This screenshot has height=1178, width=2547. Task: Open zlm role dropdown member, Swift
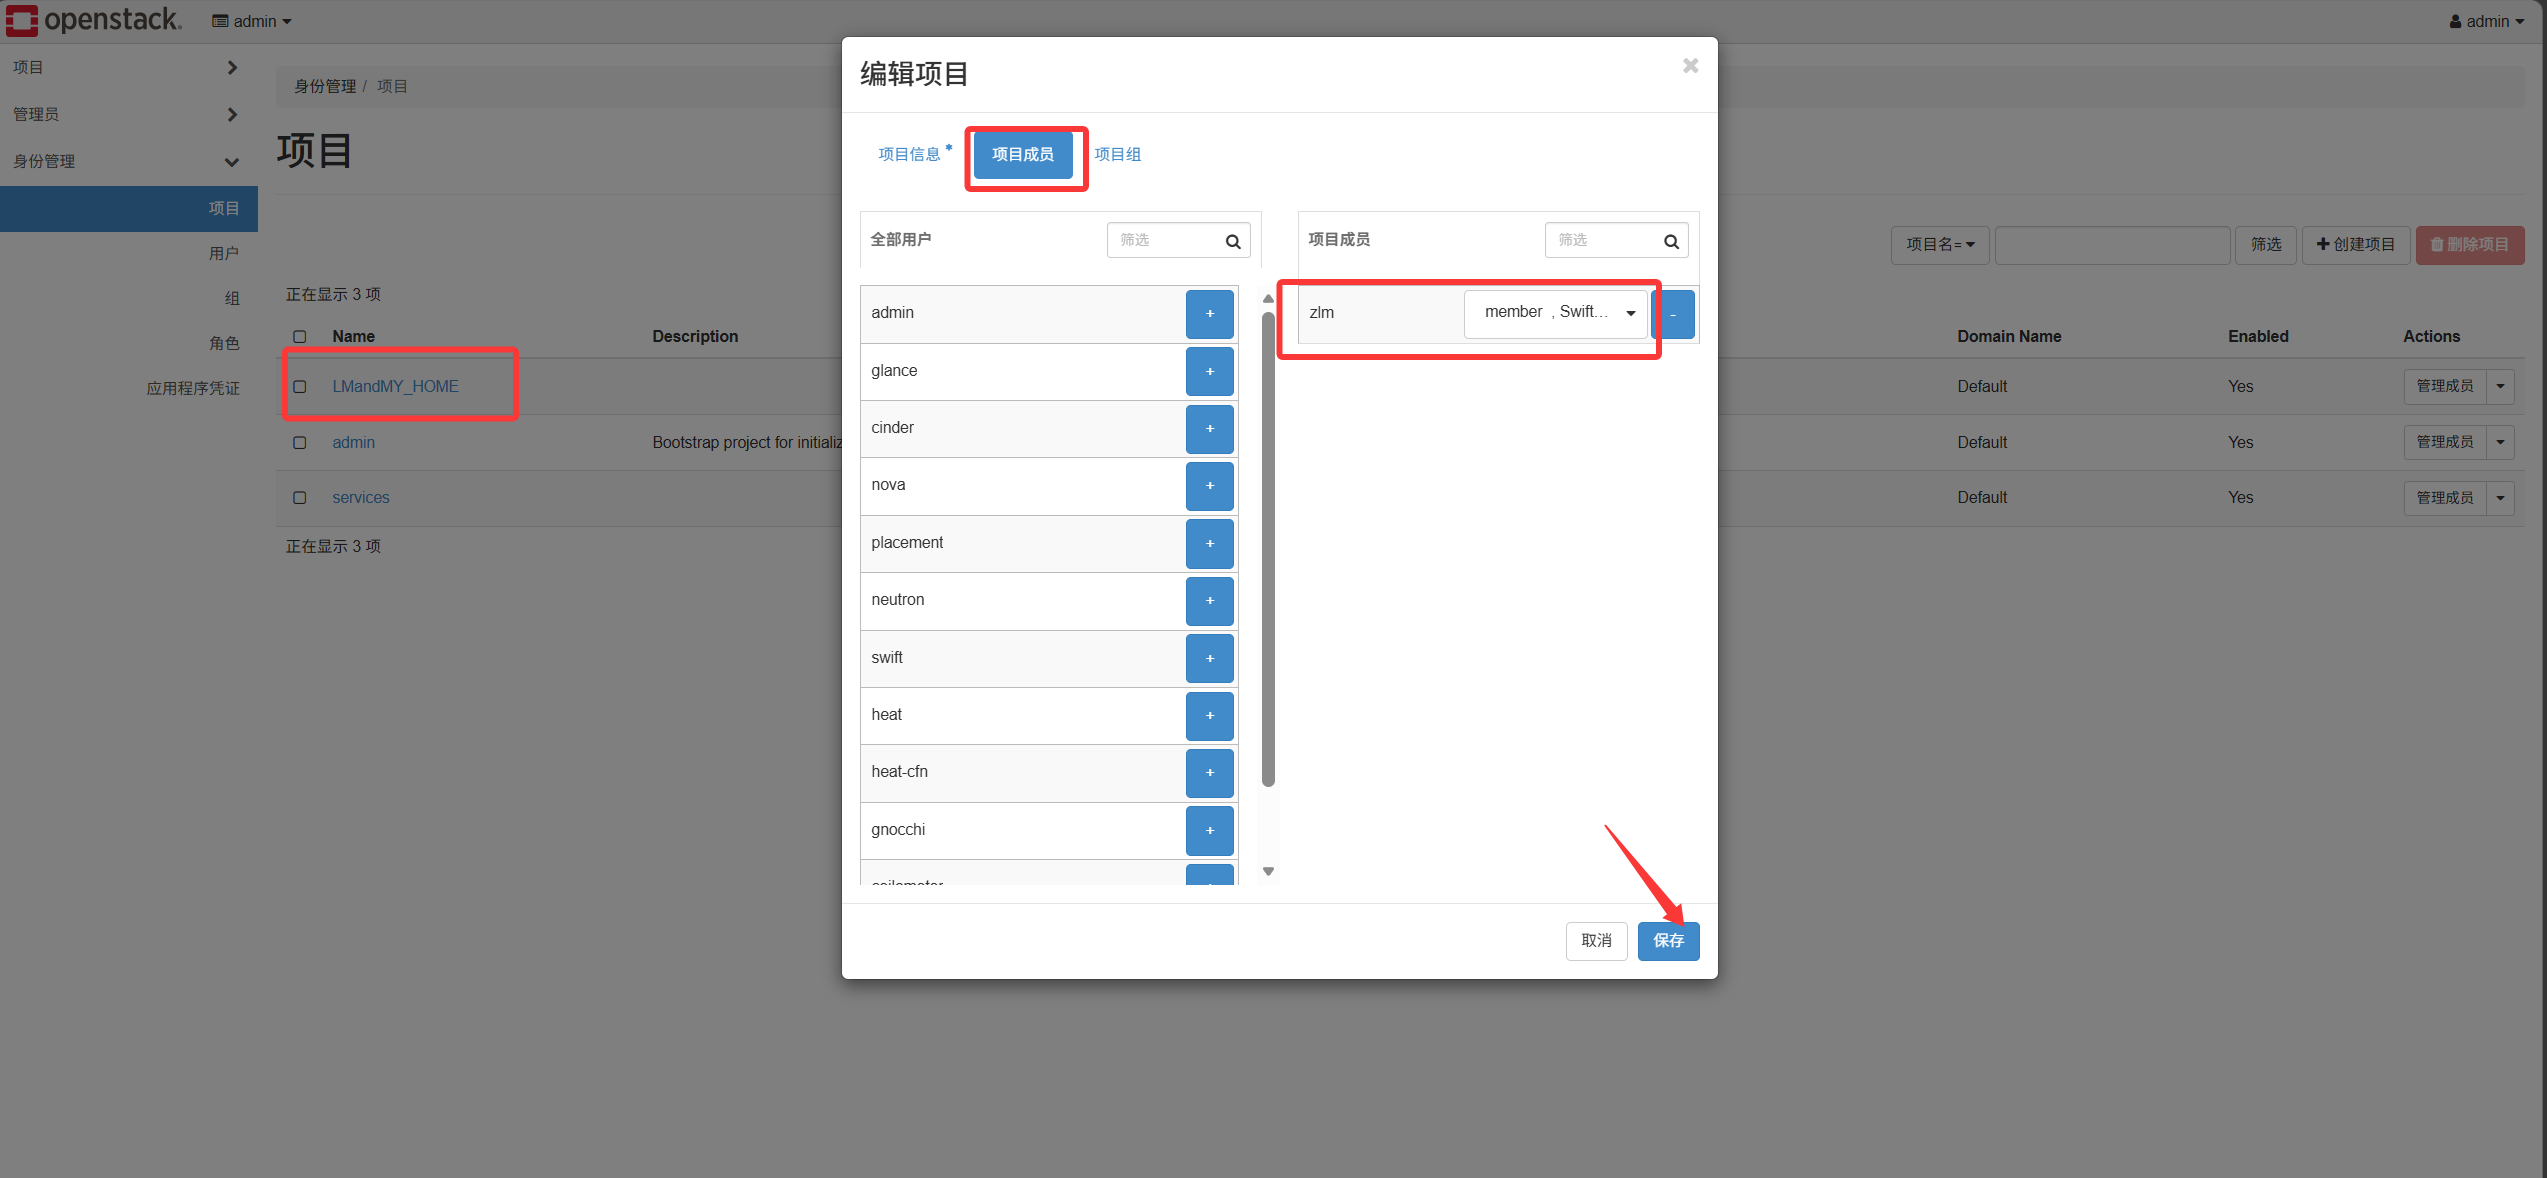[1556, 313]
